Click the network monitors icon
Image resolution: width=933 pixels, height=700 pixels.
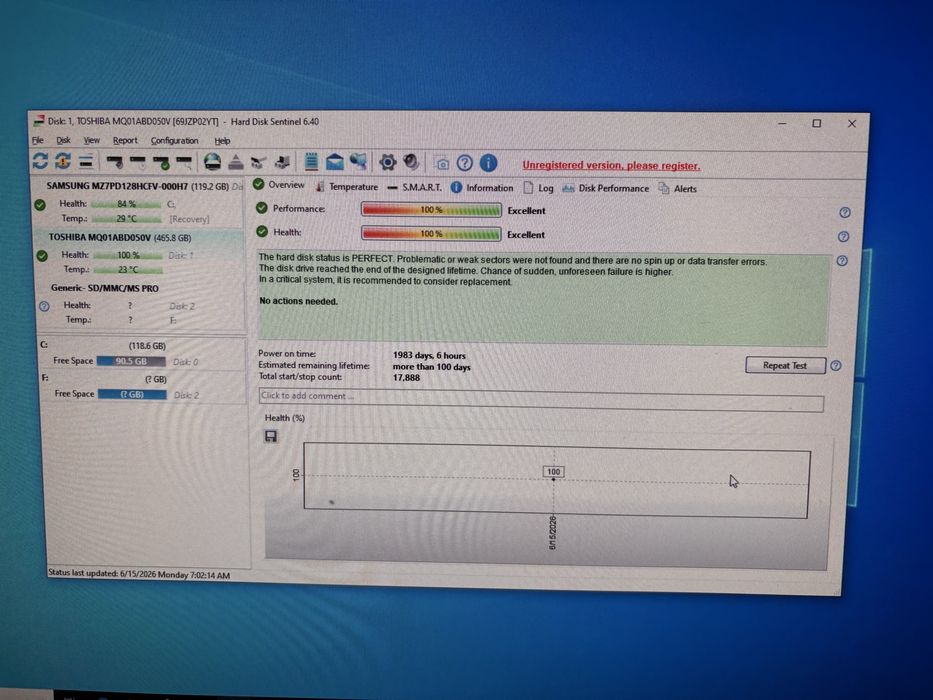click(358, 162)
